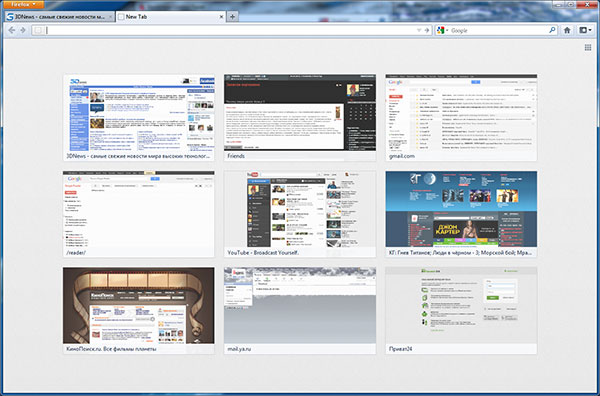The height and width of the screenshot is (396, 600).
Task: Click the 'mail.ya.ru' tile label
Action: coord(239,349)
